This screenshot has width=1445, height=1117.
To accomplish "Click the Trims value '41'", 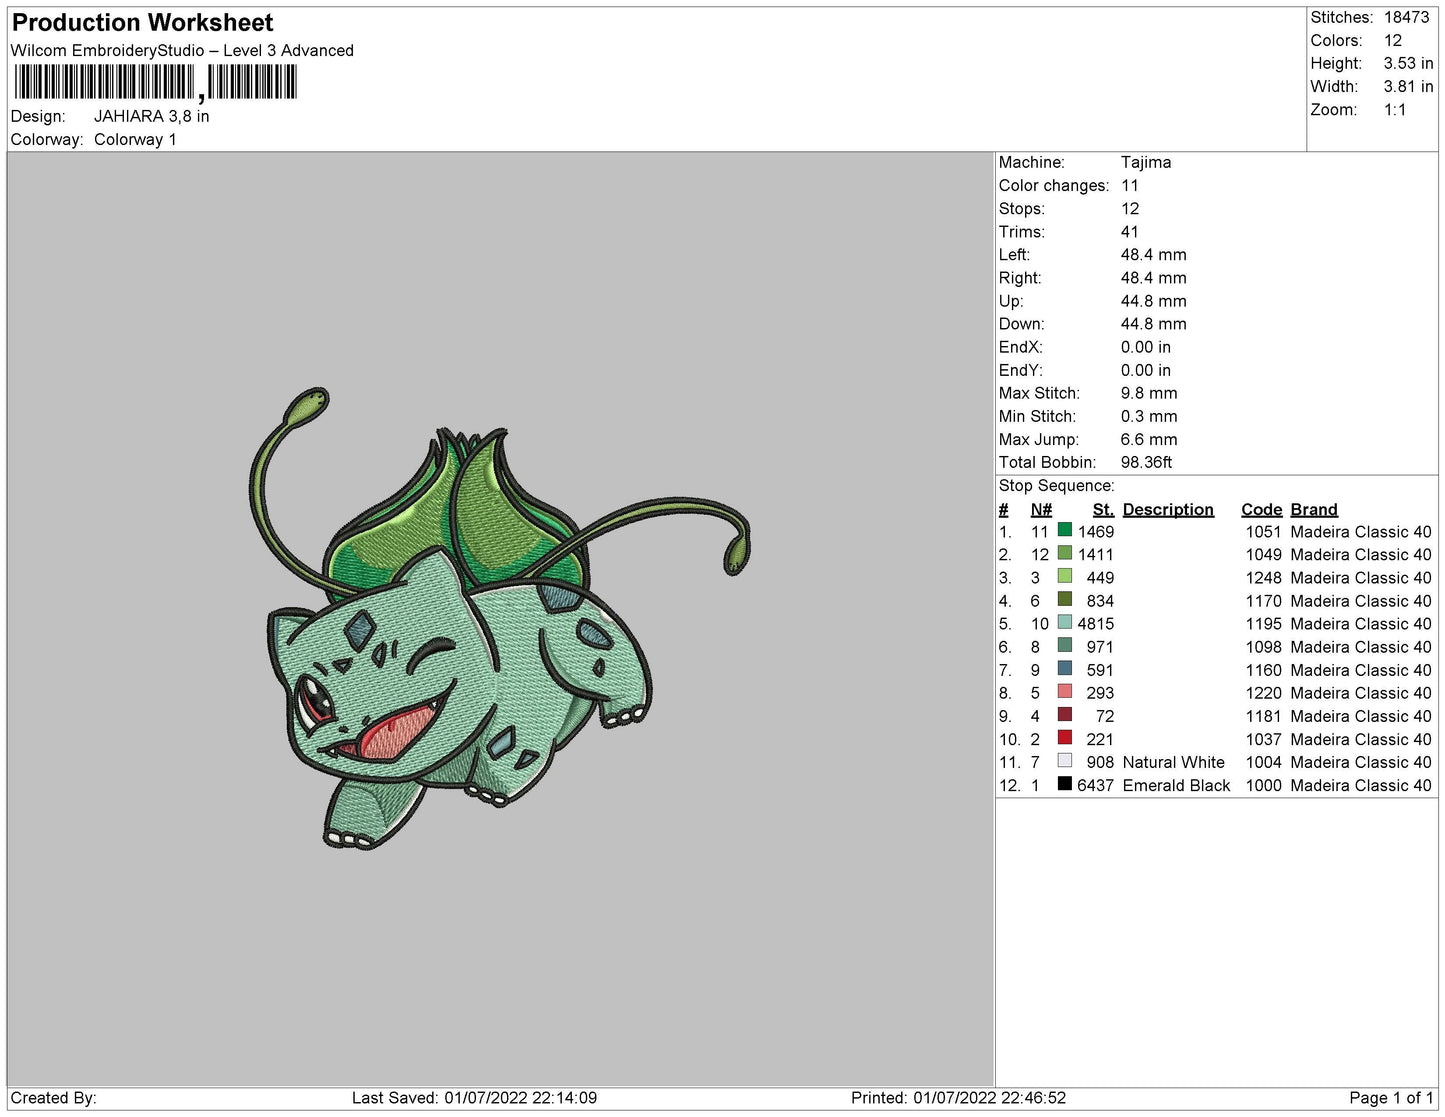I will (1130, 231).
